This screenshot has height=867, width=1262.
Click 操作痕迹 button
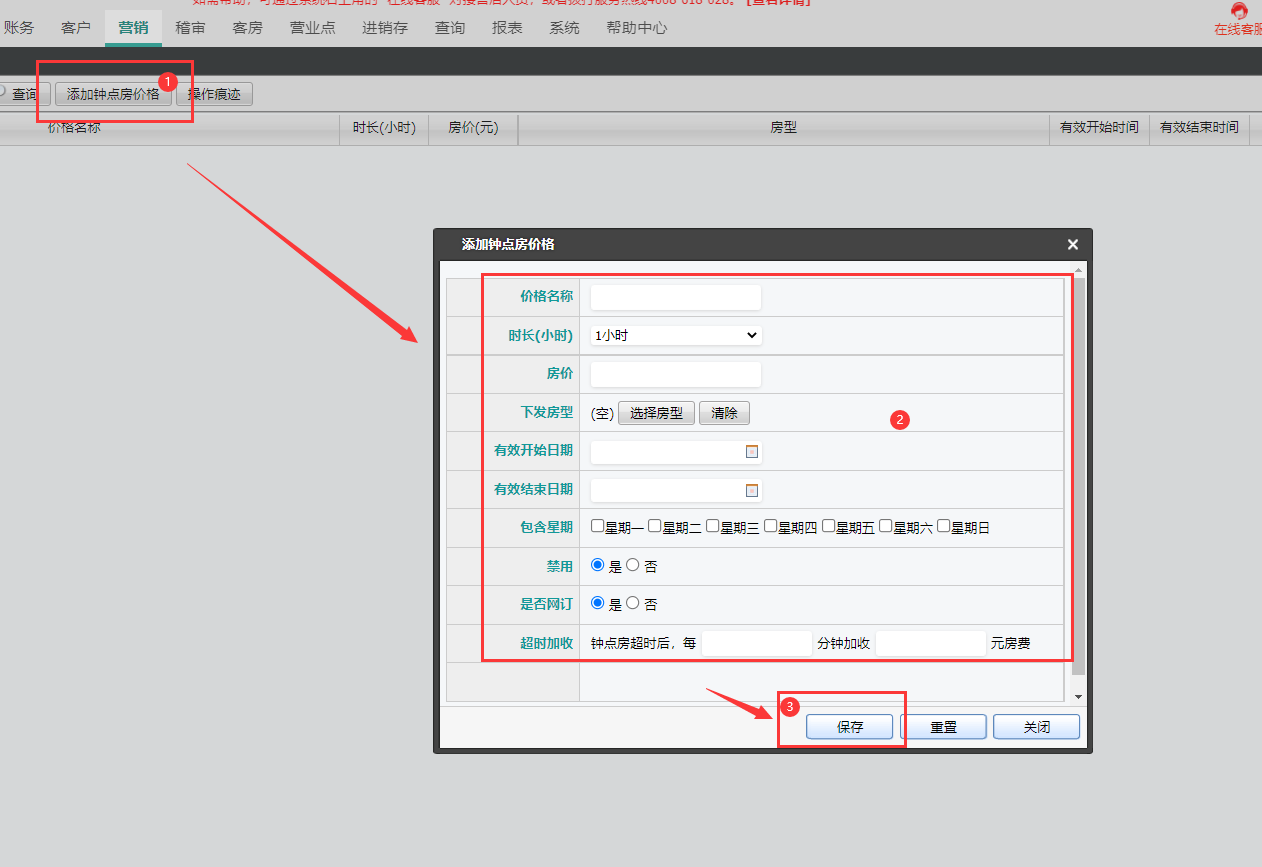tap(215, 94)
